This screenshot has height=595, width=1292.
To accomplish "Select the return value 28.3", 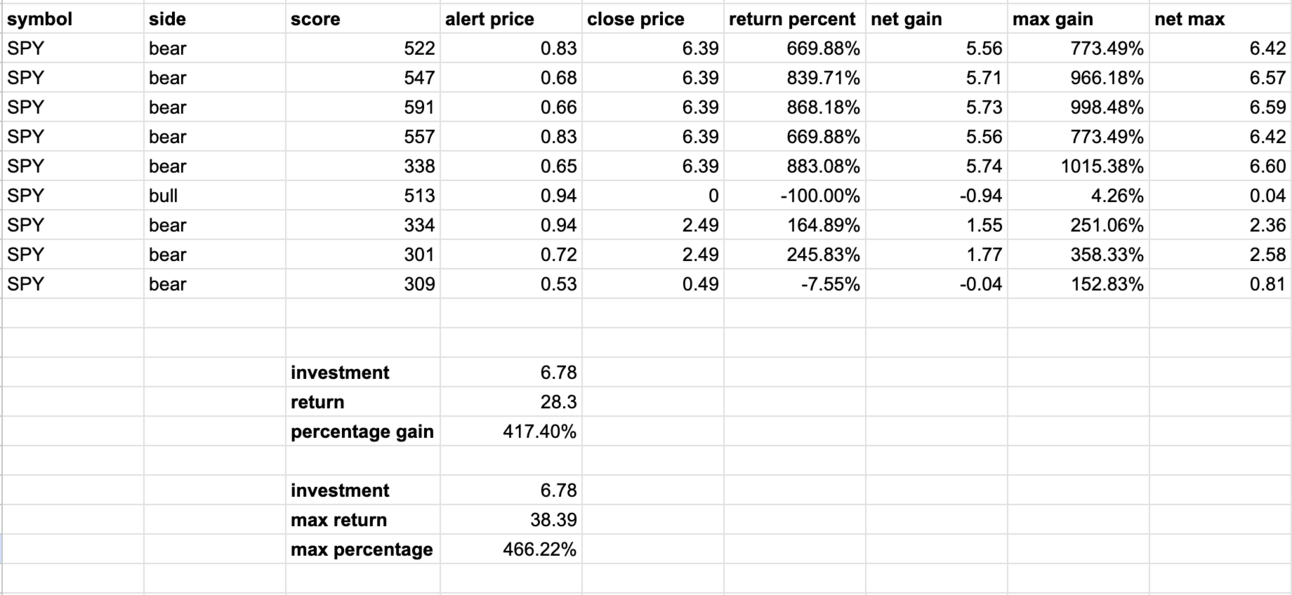I will click(x=510, y=401).
